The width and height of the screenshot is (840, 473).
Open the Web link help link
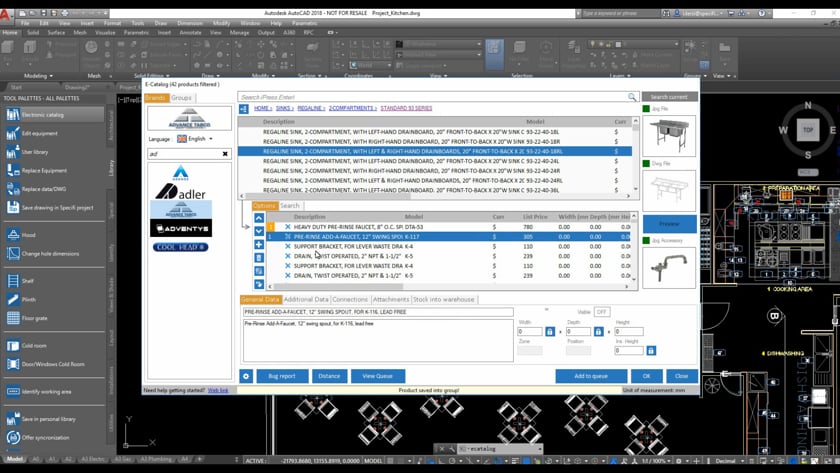[218, 390]
